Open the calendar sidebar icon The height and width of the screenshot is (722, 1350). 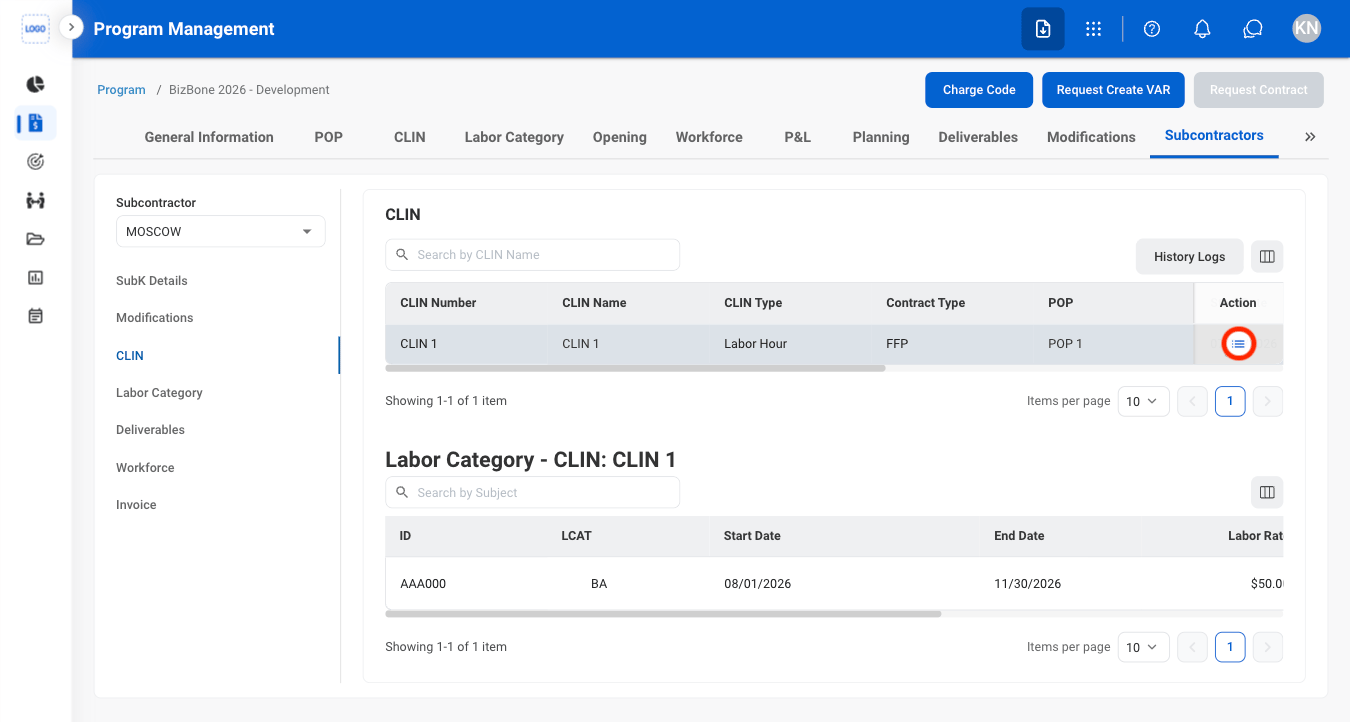coord(35,316)
